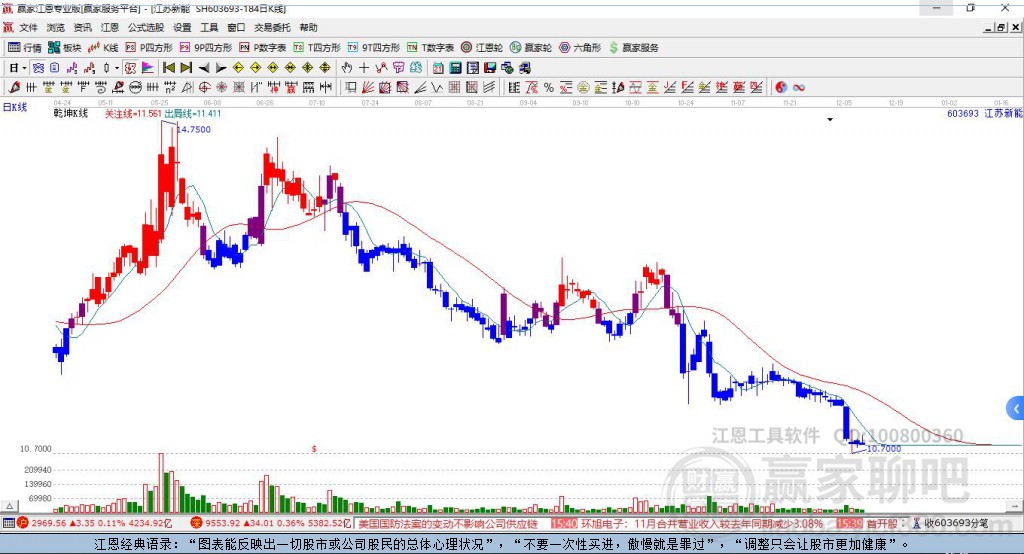
Task: Click the 乾坤K线 indicator label
Action: click(x=71, y=114)
